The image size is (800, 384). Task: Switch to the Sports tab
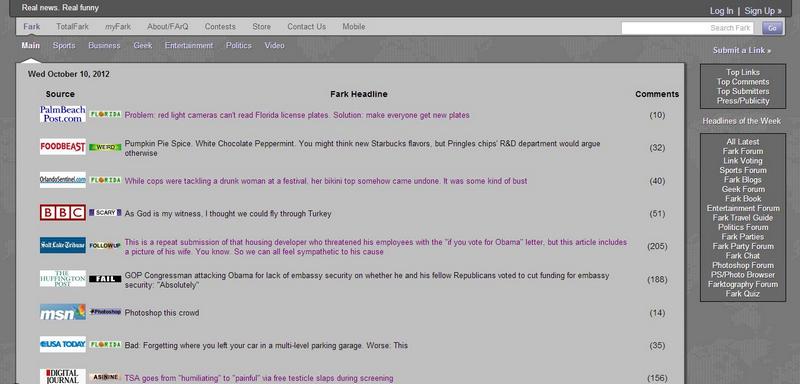point(64,45)
